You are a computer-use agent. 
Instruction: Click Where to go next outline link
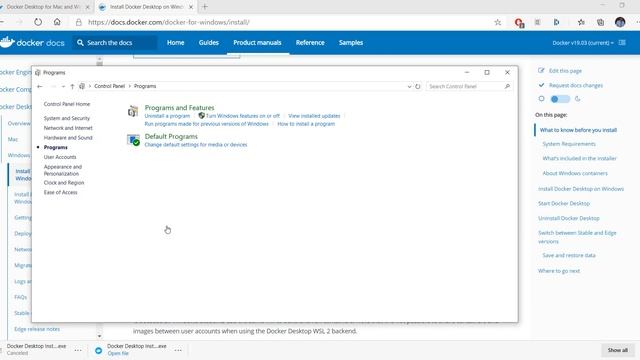[x=558, y=271]
